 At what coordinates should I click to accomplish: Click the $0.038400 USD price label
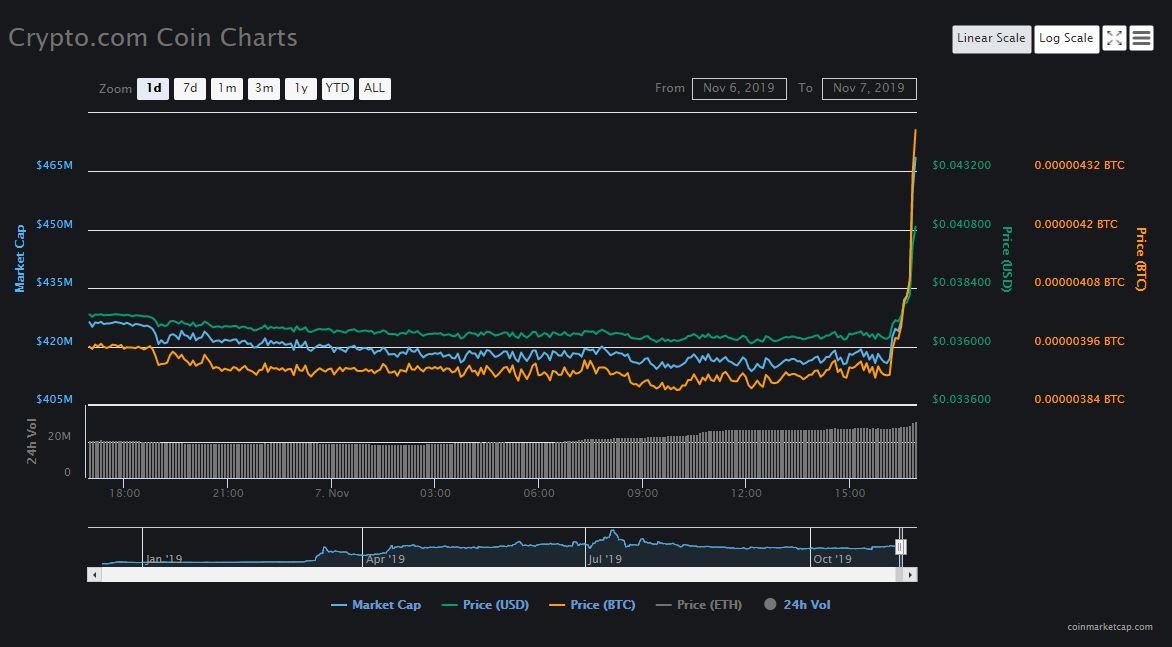tap(962, 282)
